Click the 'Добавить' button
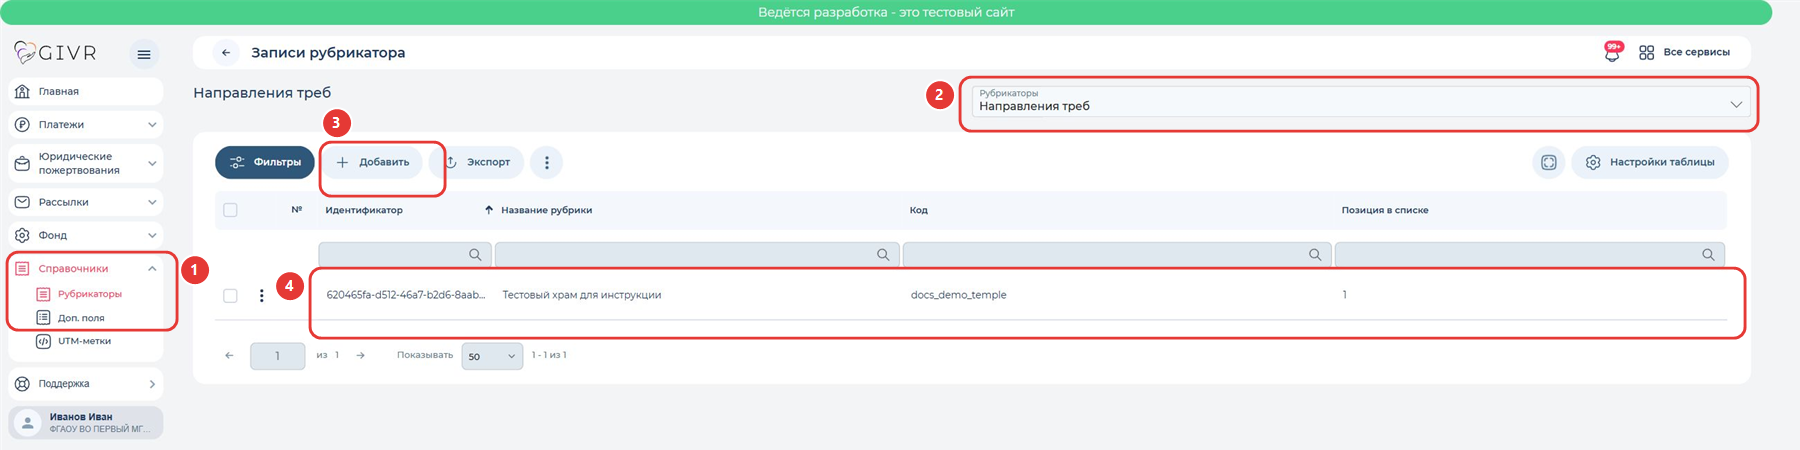The height and width of the screenshot is (450, 1800). [372, 162]
